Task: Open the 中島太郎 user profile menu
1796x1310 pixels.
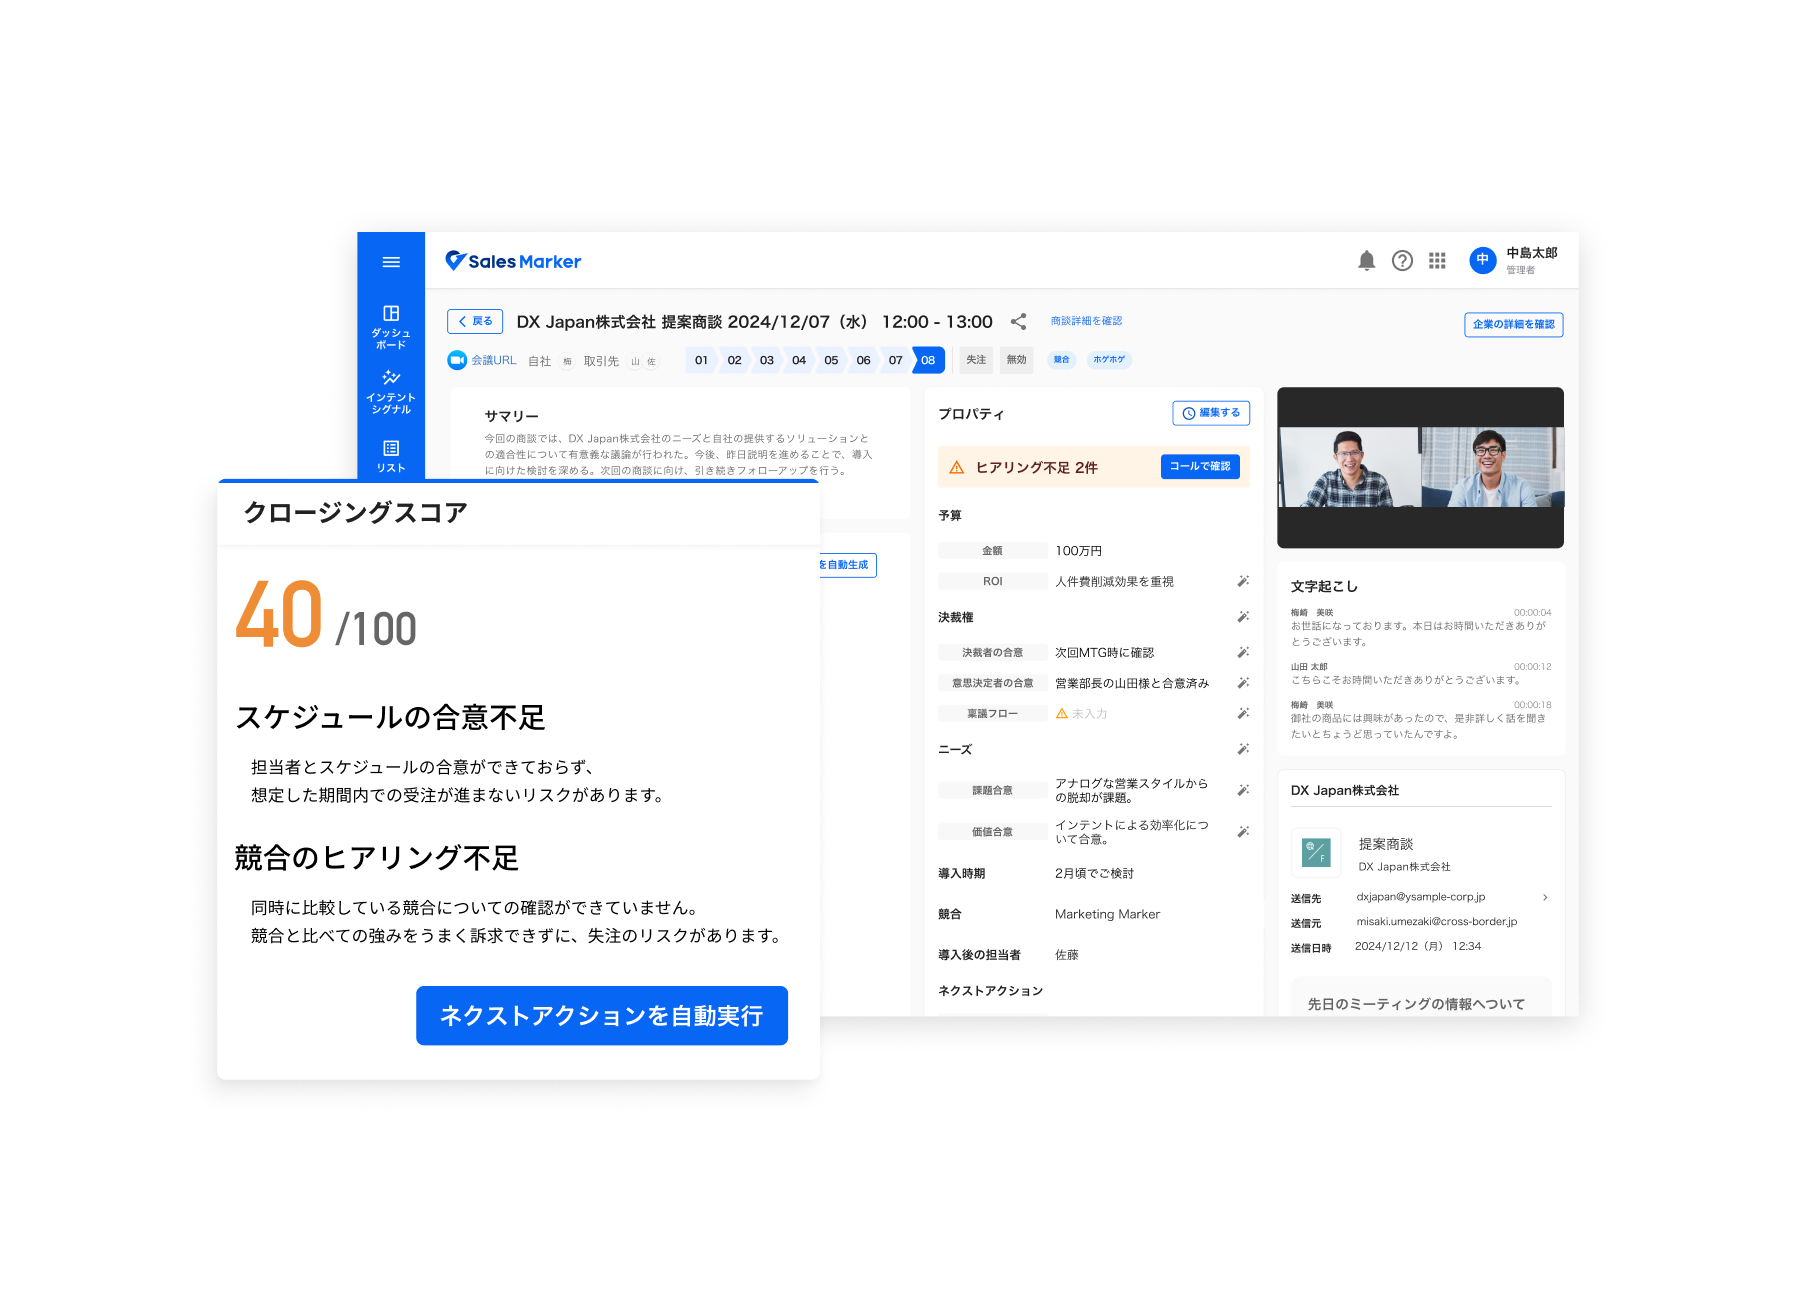Action: tap(1514, 260)
